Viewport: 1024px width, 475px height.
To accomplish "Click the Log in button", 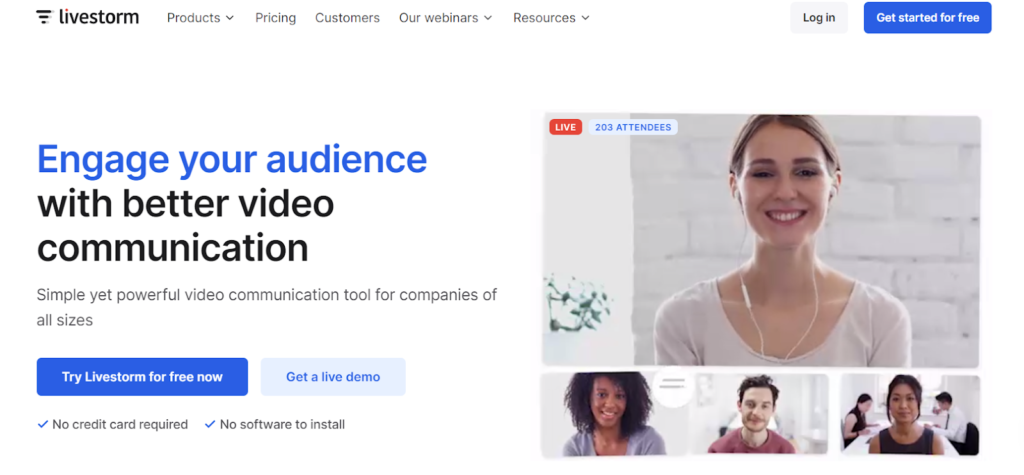I will click(x=819, y=18).
